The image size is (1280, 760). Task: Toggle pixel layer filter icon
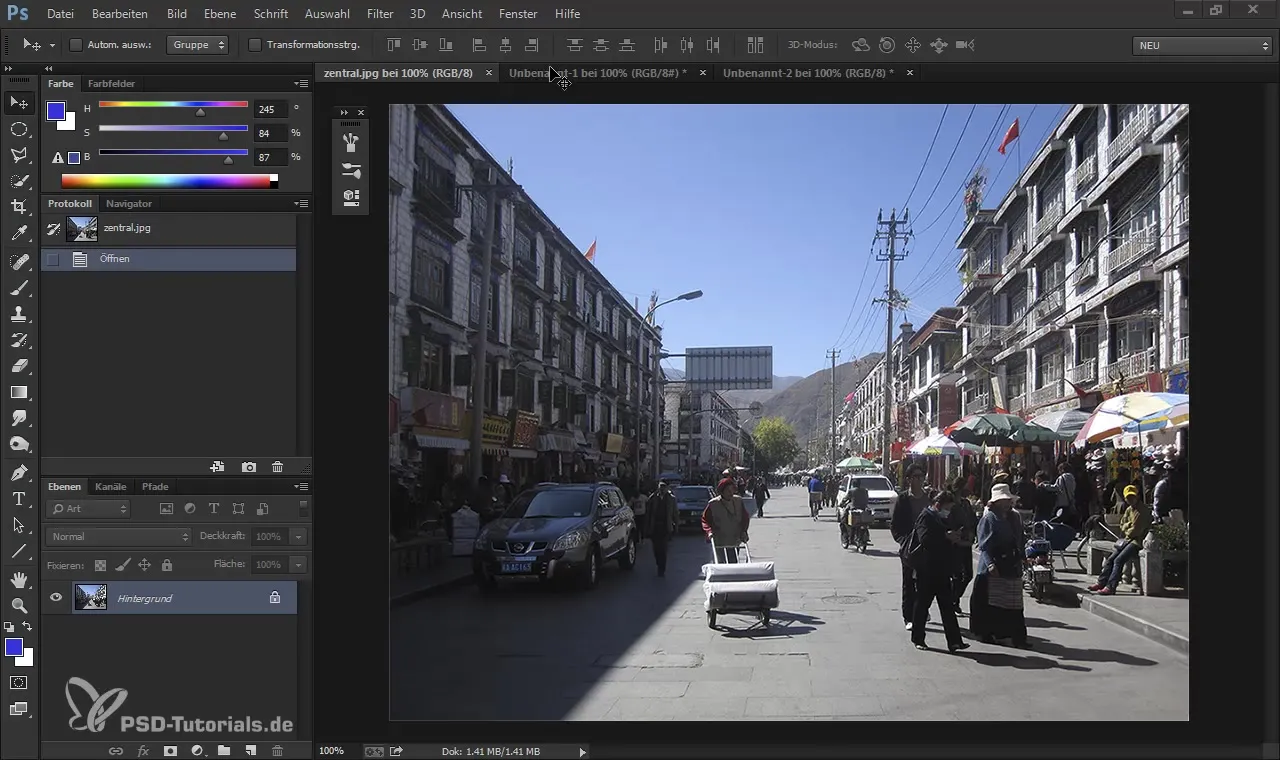click(x=166, y=509)
